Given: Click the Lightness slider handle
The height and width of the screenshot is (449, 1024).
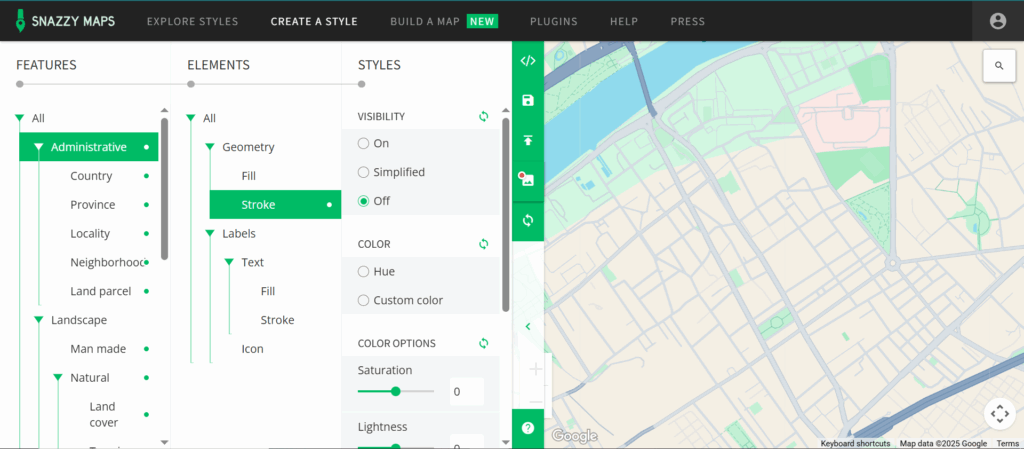Looking at the screenshot, I should tap(395, 447).
